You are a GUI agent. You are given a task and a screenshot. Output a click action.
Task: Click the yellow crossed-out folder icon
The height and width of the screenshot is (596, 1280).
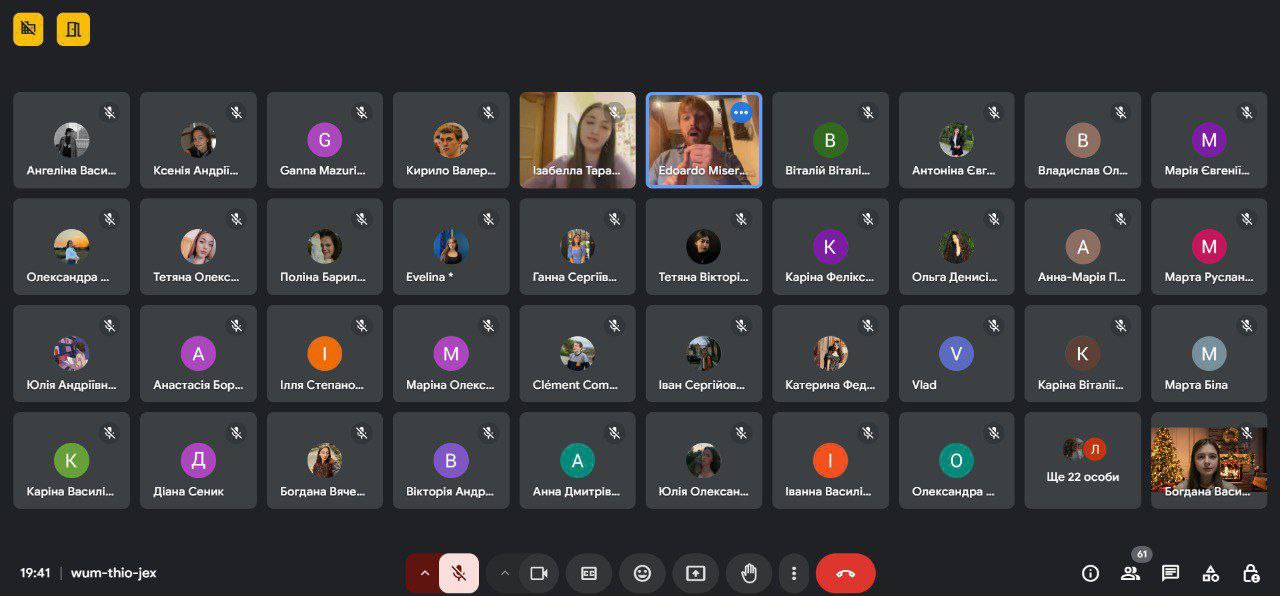pos(28,29)
